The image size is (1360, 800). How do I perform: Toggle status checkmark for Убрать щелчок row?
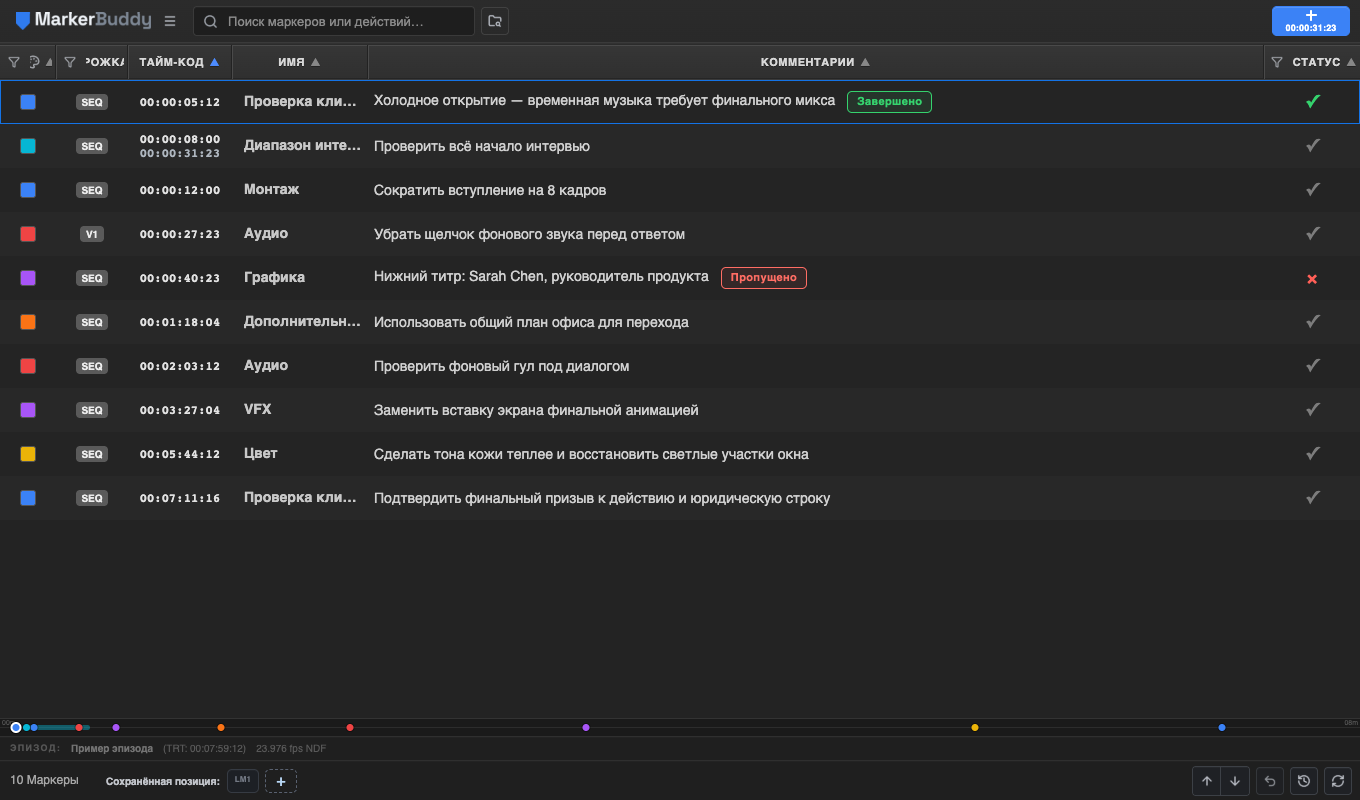click(x=1313, y=233)
